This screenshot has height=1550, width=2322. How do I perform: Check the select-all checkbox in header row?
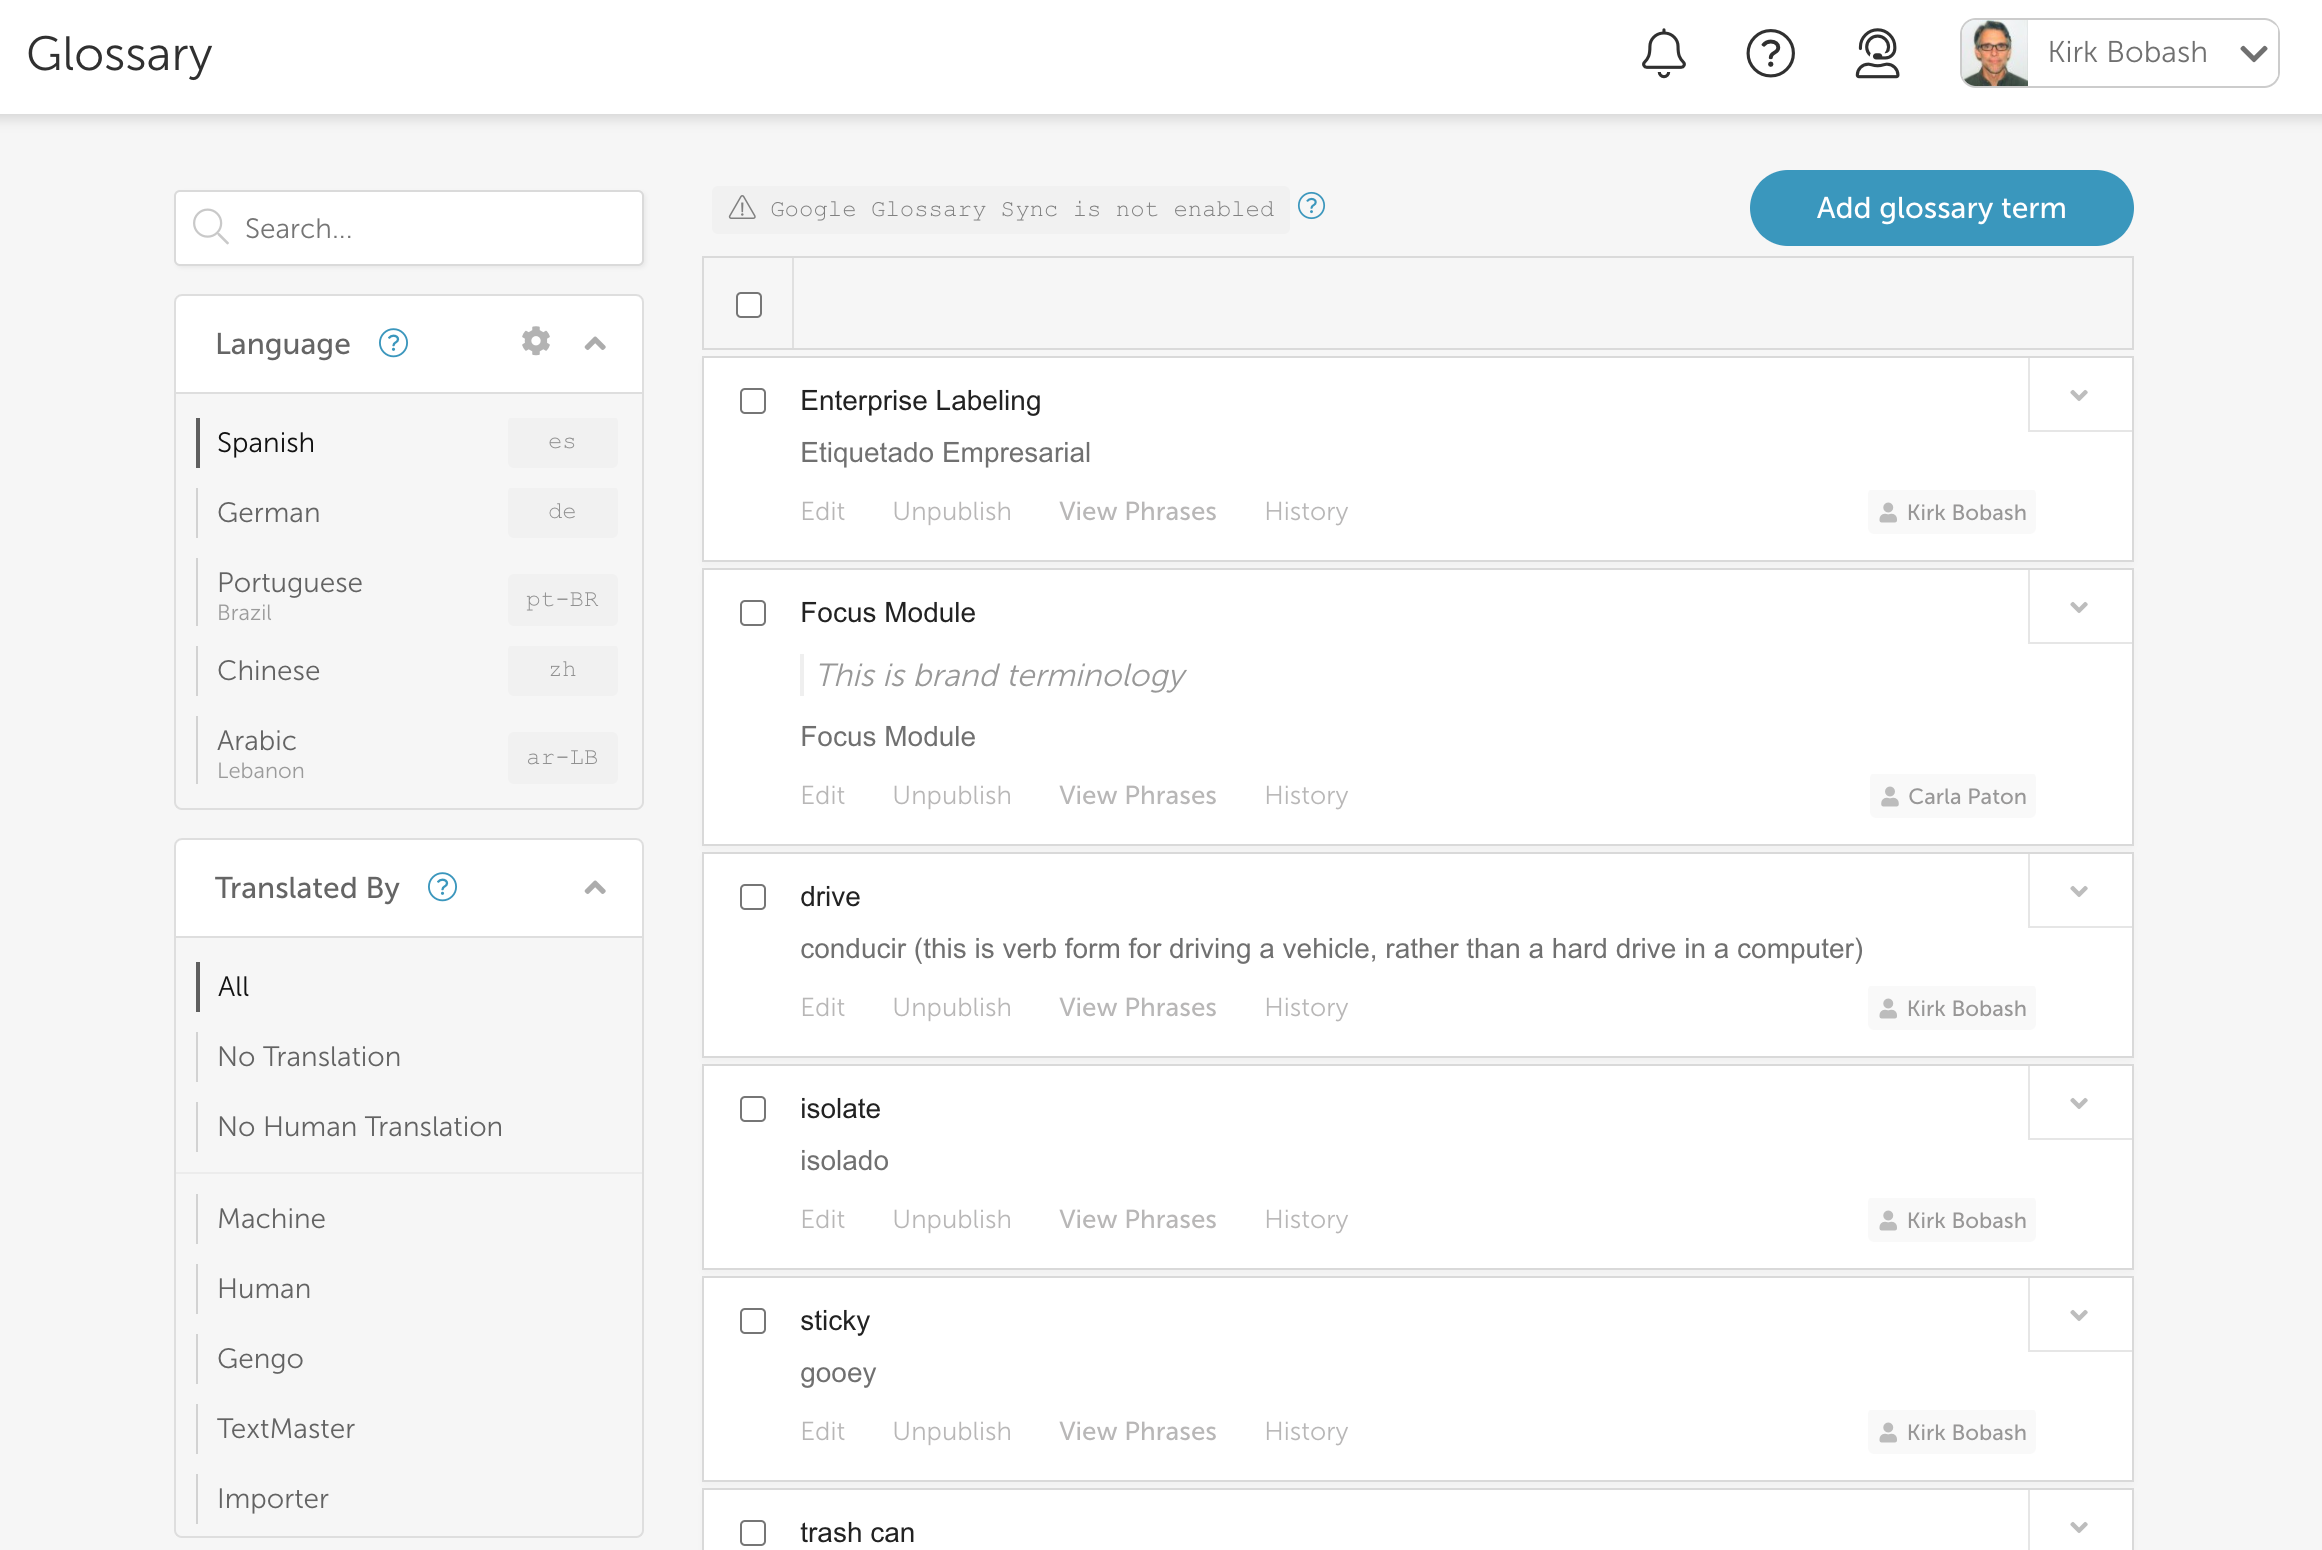pyautogui.click(x=749, y=305)
